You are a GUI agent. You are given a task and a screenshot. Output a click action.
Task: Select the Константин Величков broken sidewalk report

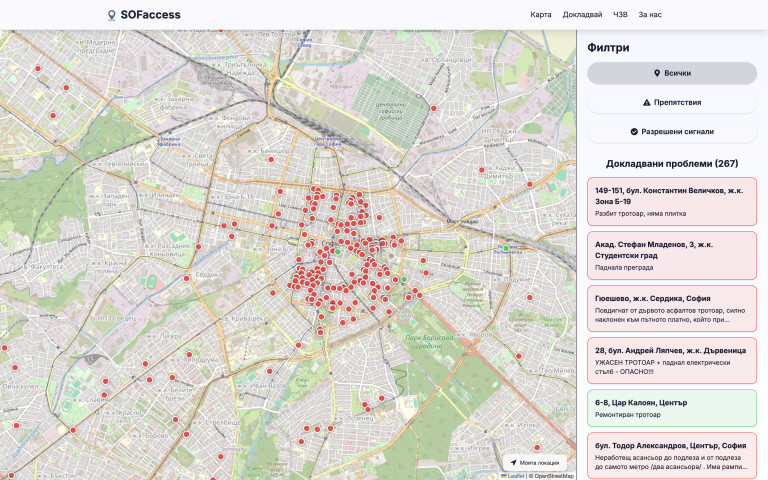click(x=672, y=201)
